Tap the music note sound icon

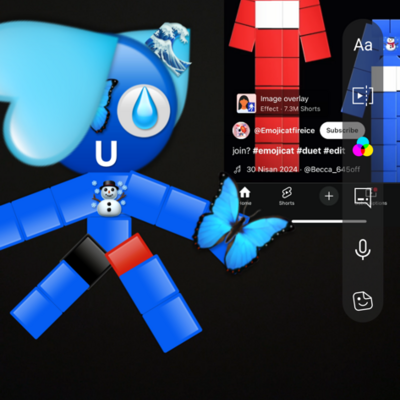tap(237, 169)
